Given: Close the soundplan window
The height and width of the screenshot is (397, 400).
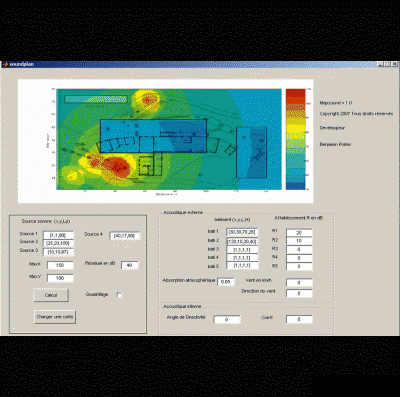Looking at the screenshot, I should click(394, 64).
